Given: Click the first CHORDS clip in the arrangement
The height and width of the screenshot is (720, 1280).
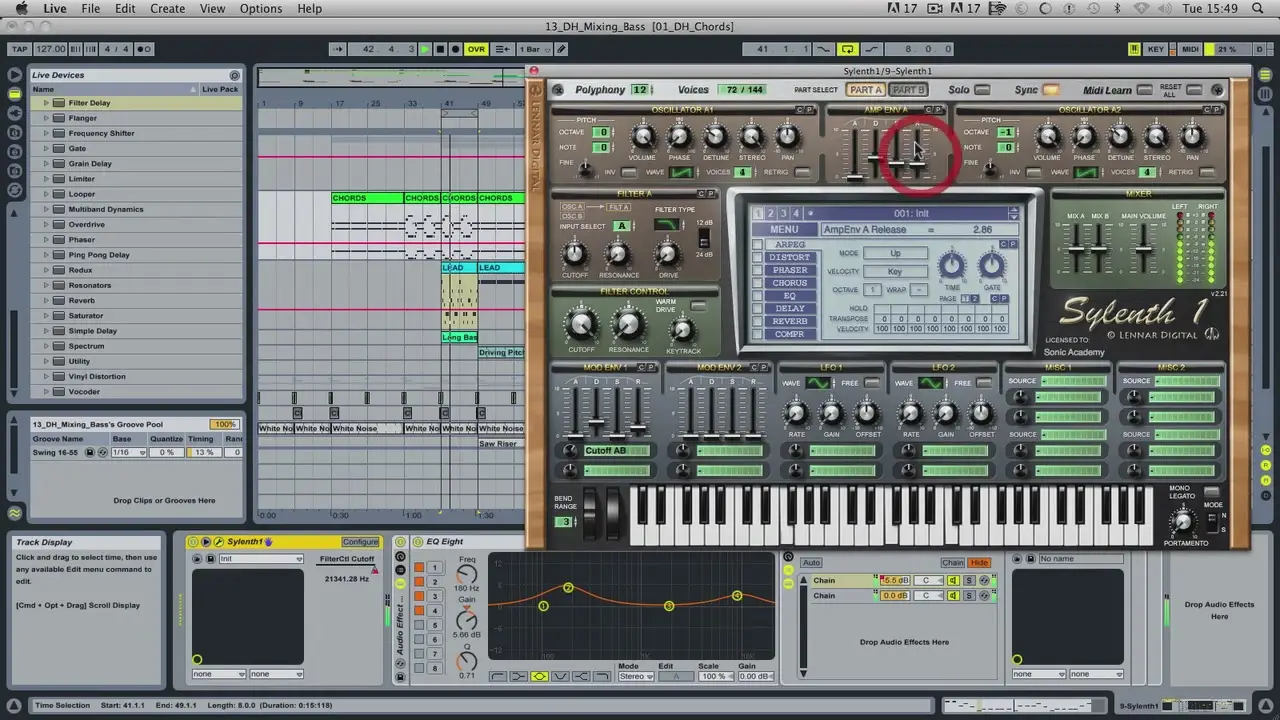Looking at the screenshot, I should 367,198.
